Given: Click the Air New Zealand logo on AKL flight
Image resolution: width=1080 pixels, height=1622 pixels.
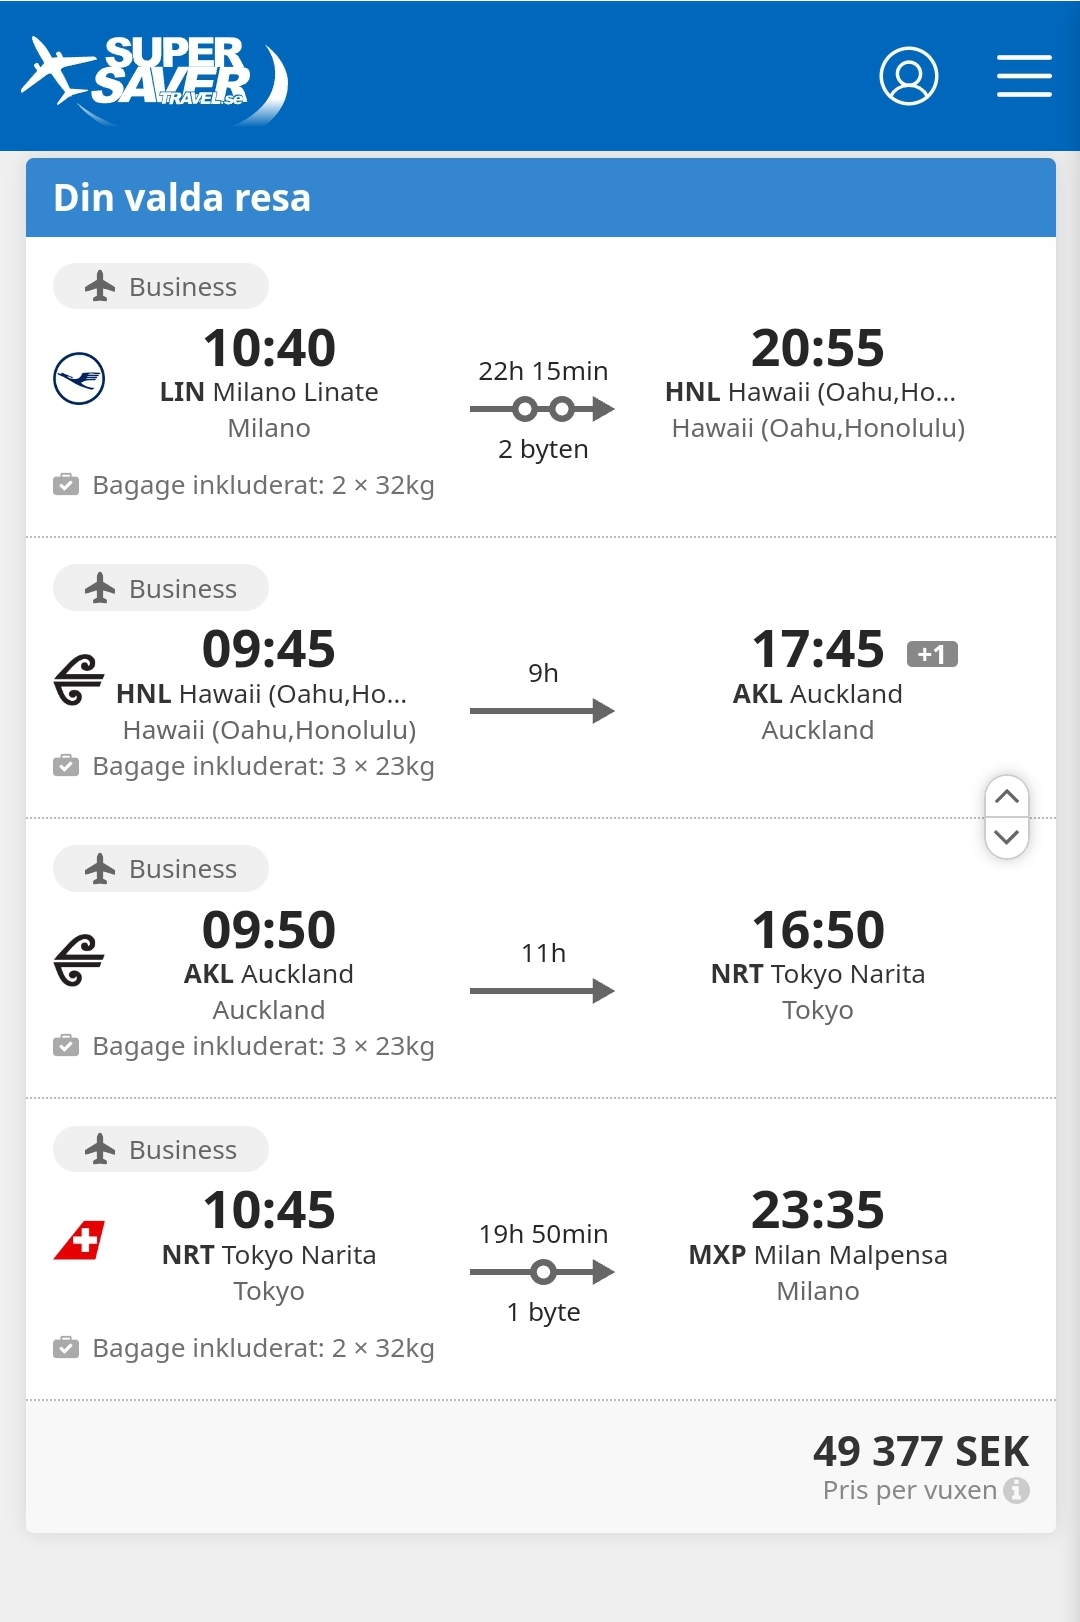Looking at the screenshot, I should pyautogui.click(x=79, y=960).
